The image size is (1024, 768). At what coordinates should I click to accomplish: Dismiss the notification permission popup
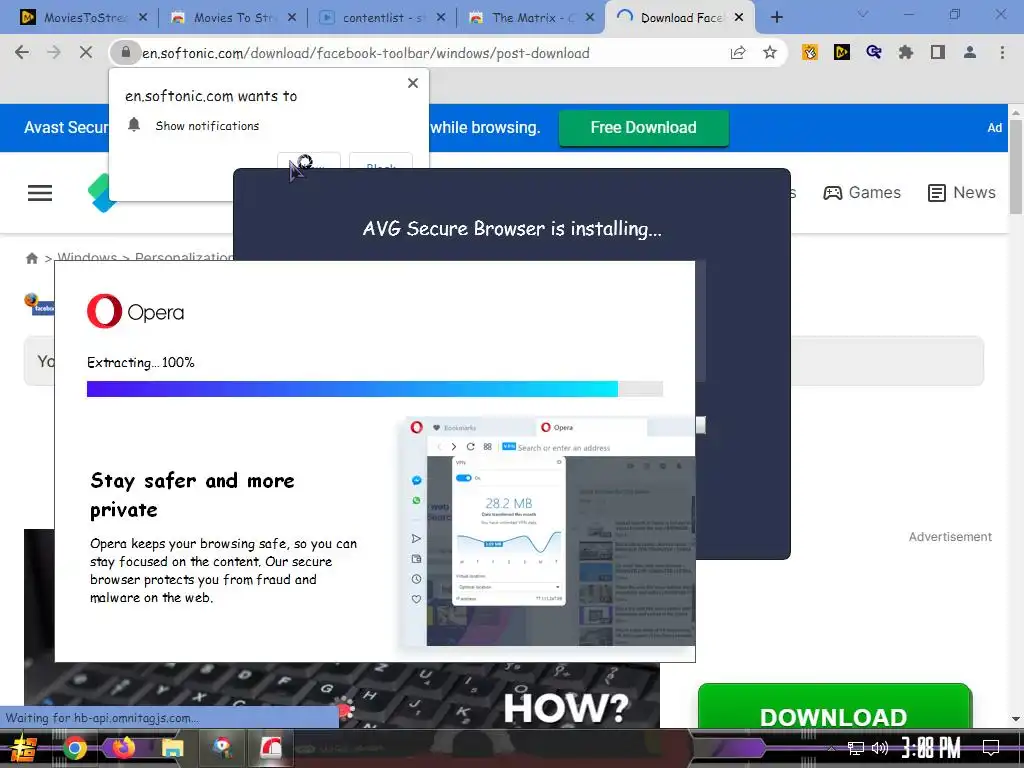click(413, 83)
